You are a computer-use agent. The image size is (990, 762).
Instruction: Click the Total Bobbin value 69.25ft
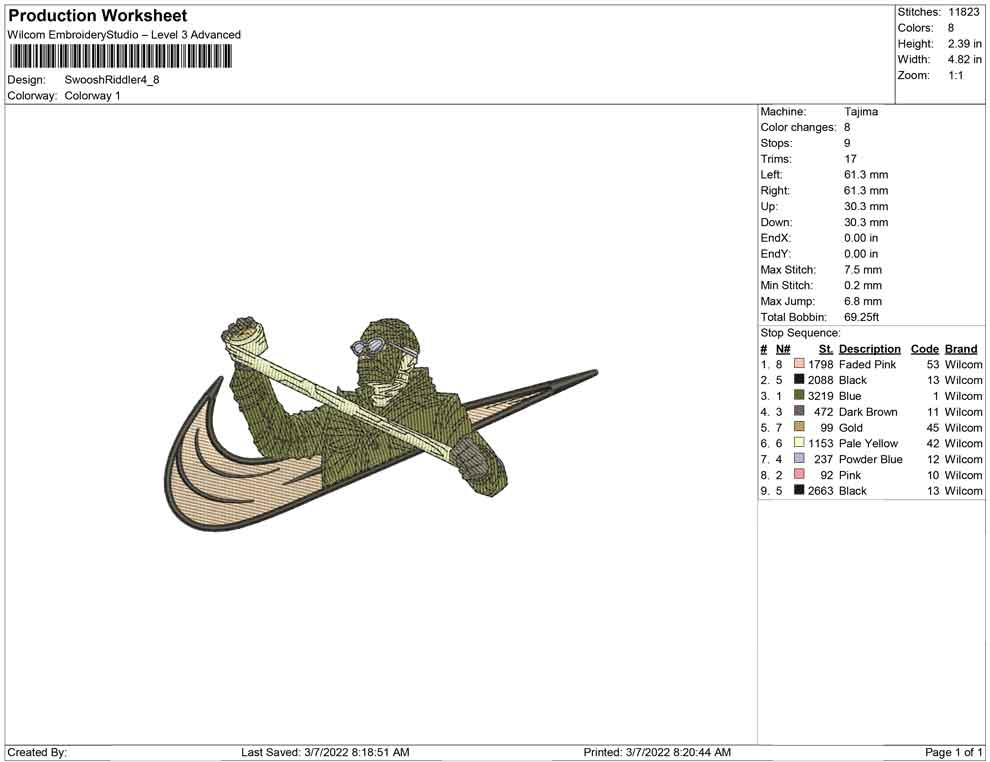click(x=861, y=317)
